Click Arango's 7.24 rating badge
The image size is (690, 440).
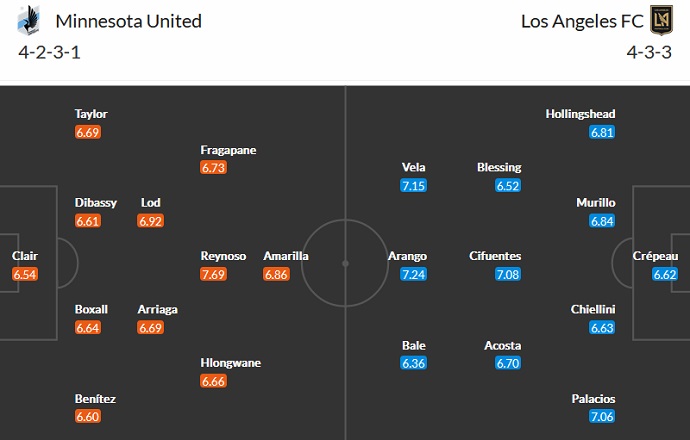point(414,274)
